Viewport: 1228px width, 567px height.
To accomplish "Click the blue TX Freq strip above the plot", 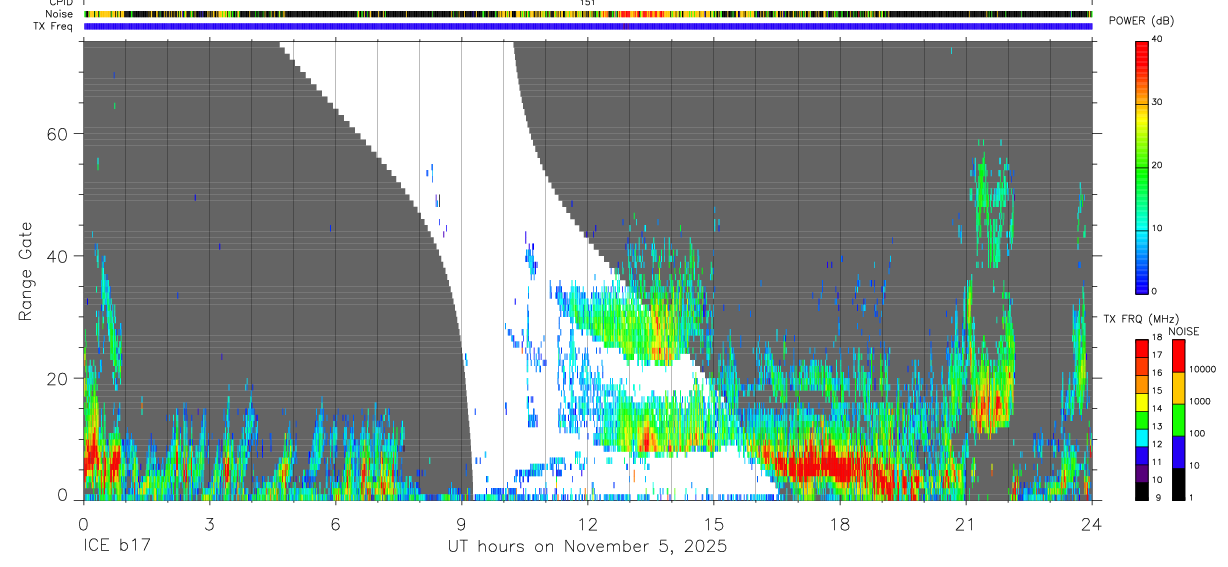I will pos(587,26).
